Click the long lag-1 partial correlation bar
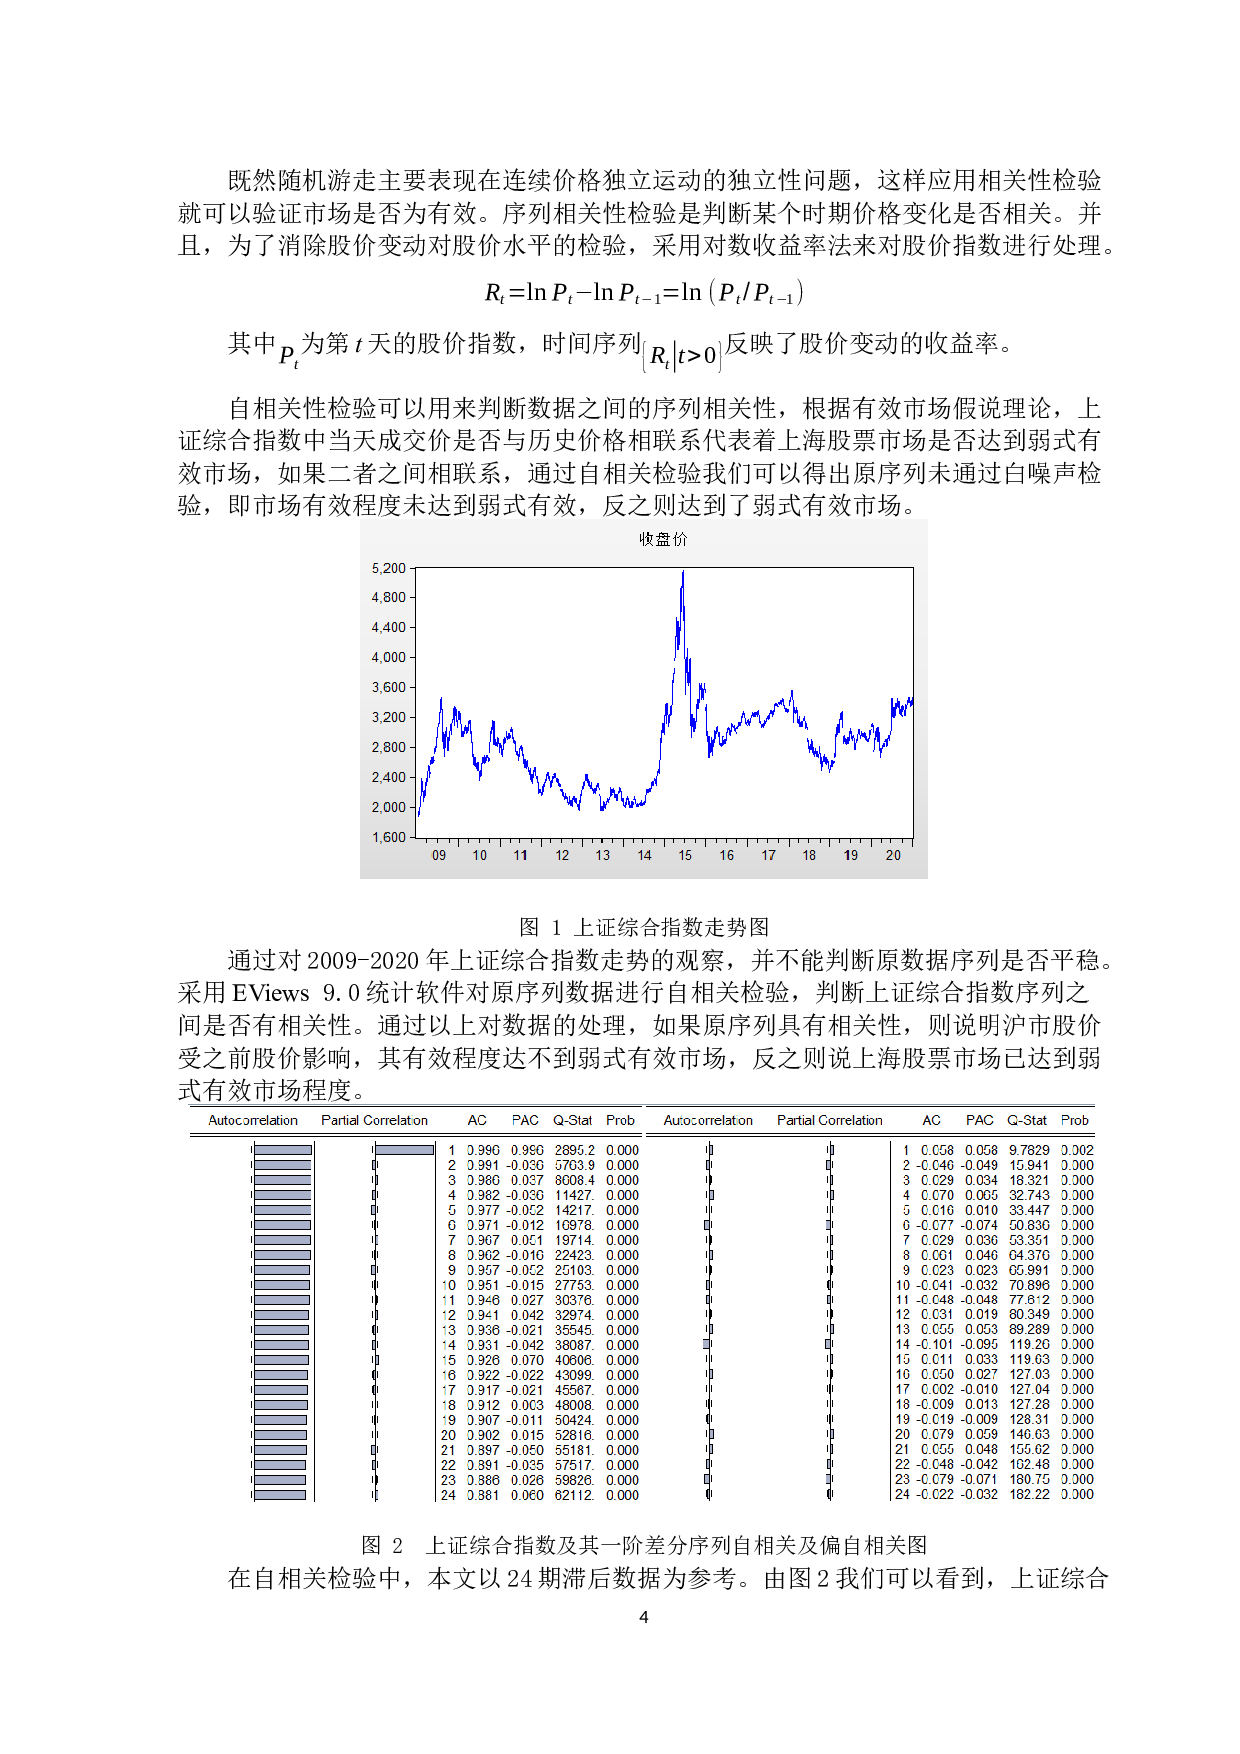The height and width of the screenshot is (1754, 1240). 404,1150
